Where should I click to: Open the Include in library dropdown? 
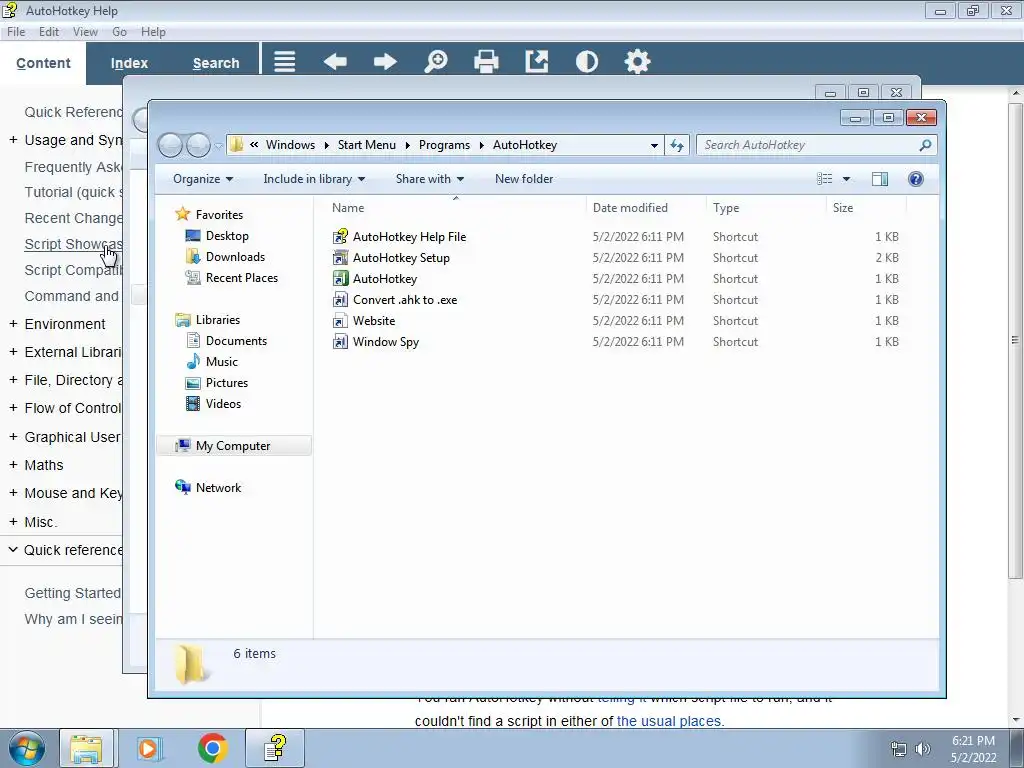coord(314,179)
